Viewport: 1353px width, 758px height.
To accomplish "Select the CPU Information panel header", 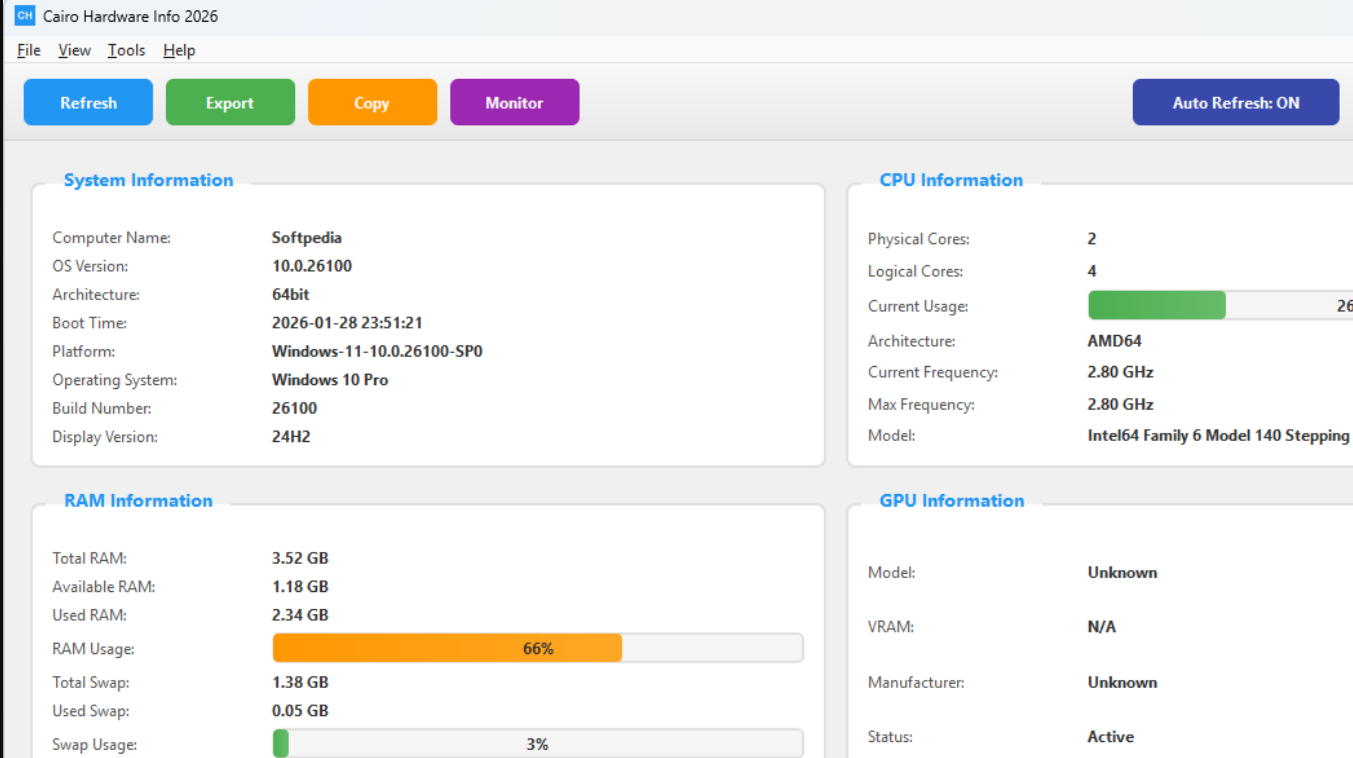I will [950, 180].
